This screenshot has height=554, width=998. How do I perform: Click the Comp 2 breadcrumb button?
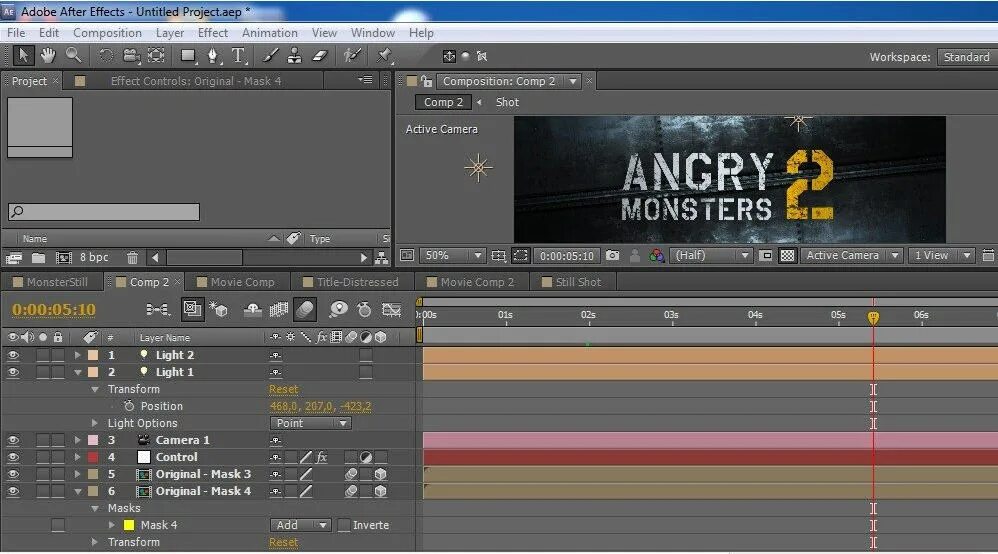click(443, 102)
